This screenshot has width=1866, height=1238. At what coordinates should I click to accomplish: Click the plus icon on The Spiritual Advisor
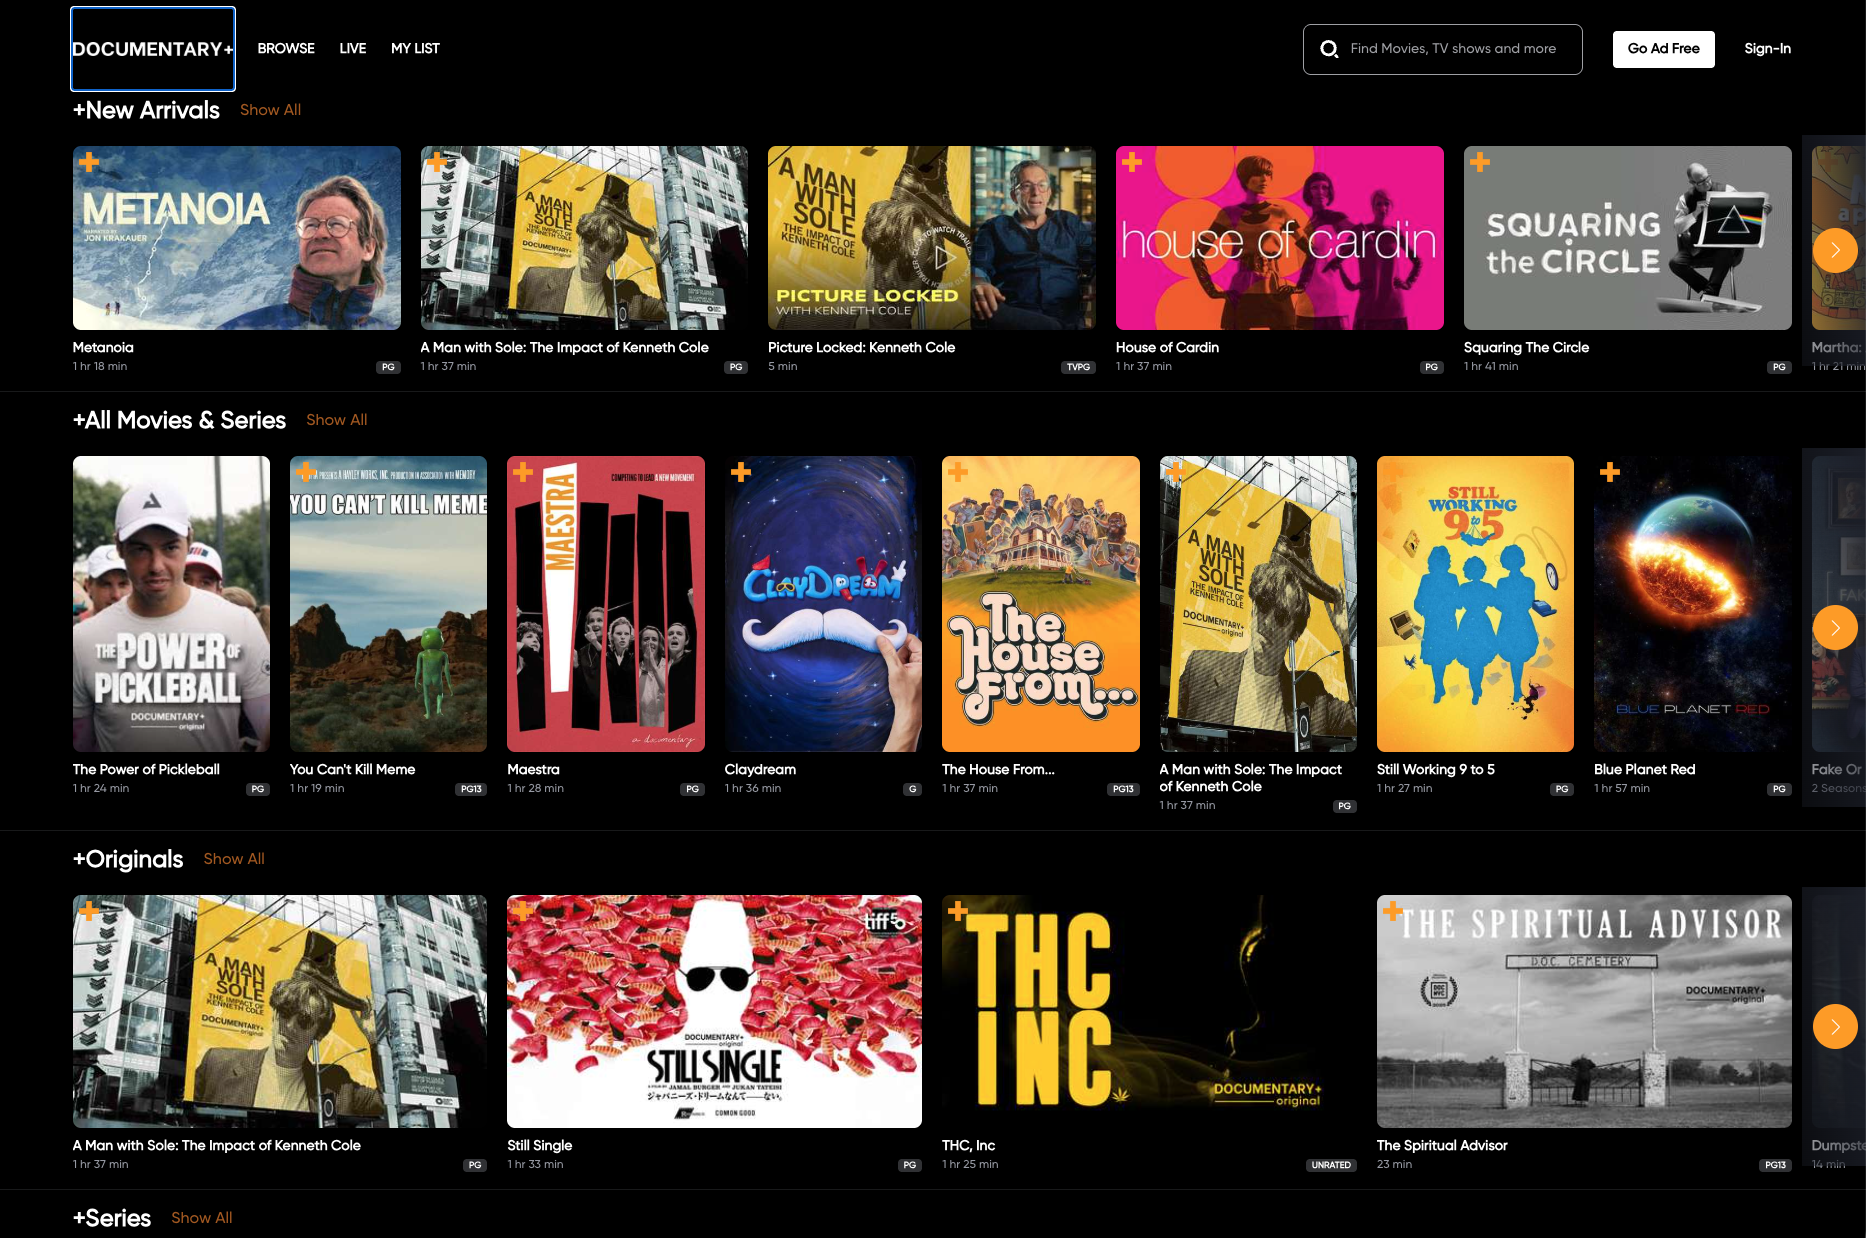click(x=1393, y=911)
